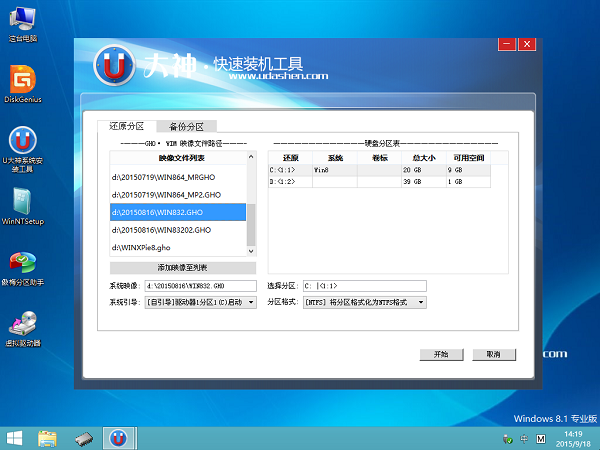Switch to the 还原分区 tab
This screenshot has height=450, width=600.
pyautogui.click(x=127, y=126)
